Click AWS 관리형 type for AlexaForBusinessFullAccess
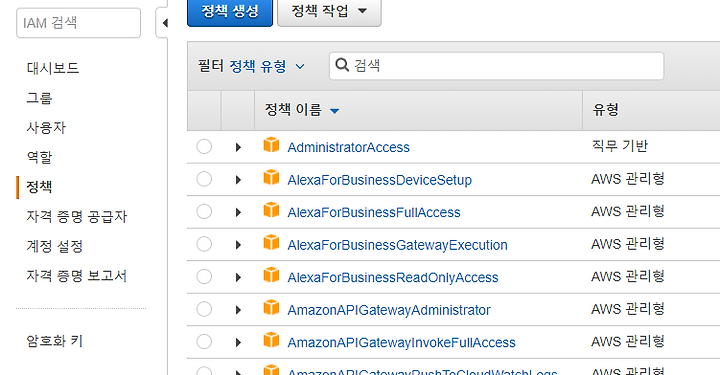Screen dimensions: 720x375 (x=628, y=211)
